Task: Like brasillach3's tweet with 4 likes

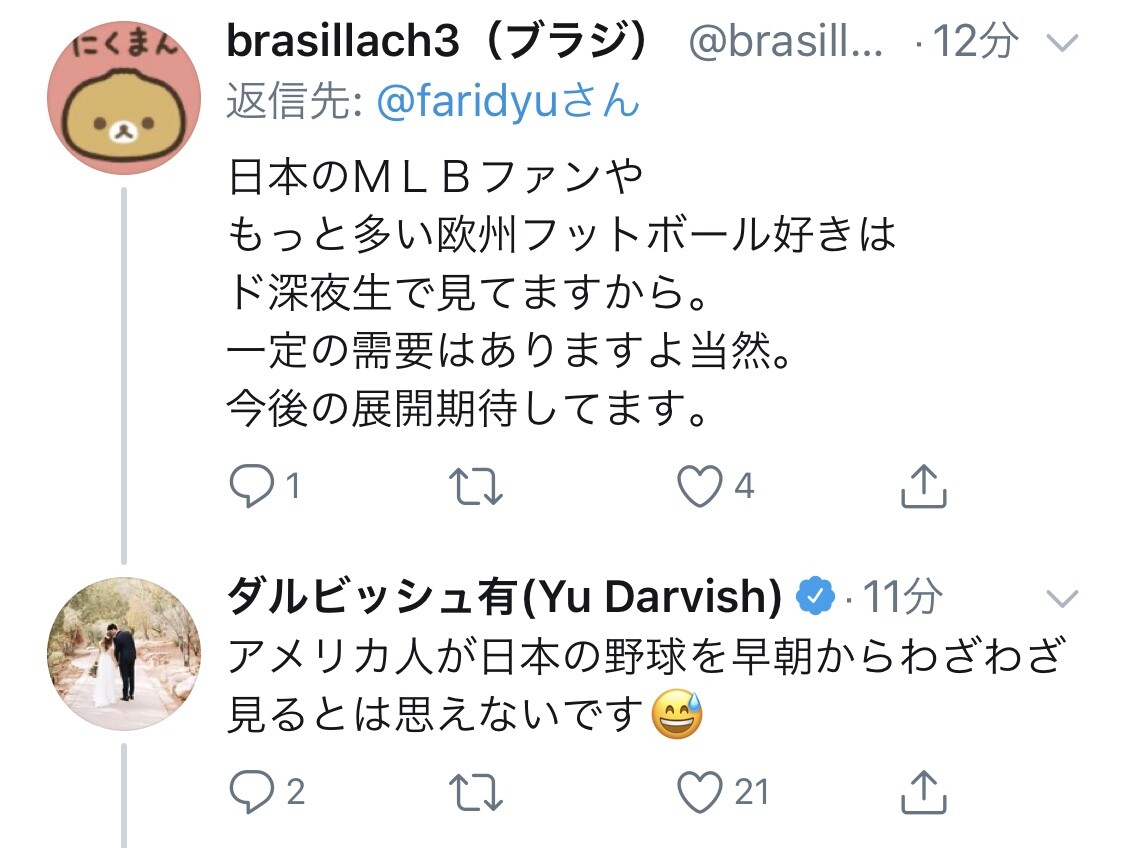Action: click(x=700, y=486)
